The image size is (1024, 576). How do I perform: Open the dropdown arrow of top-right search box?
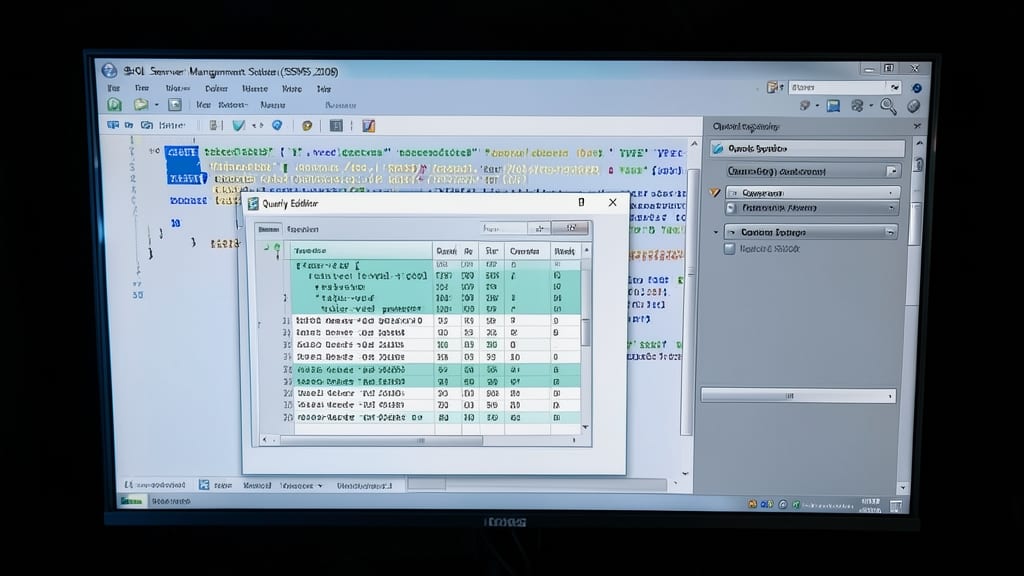(x=895, y=88)
